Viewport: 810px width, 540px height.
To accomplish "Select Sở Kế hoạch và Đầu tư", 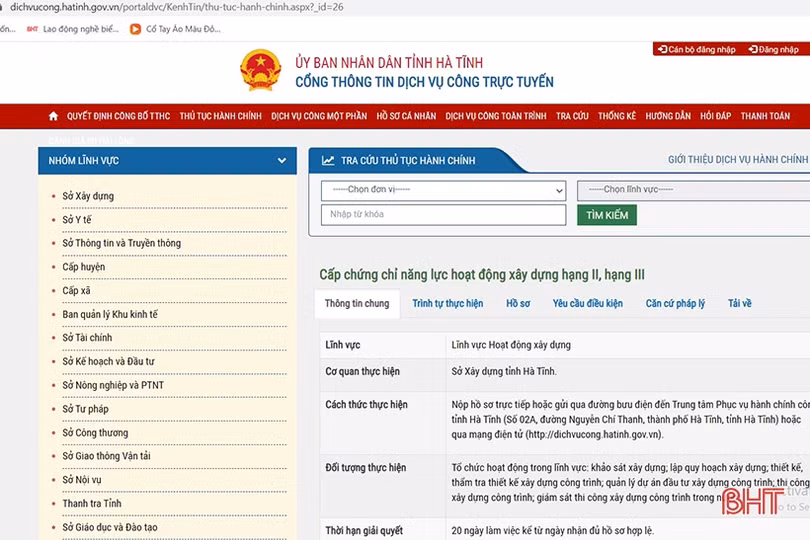I will coord(108,362).
